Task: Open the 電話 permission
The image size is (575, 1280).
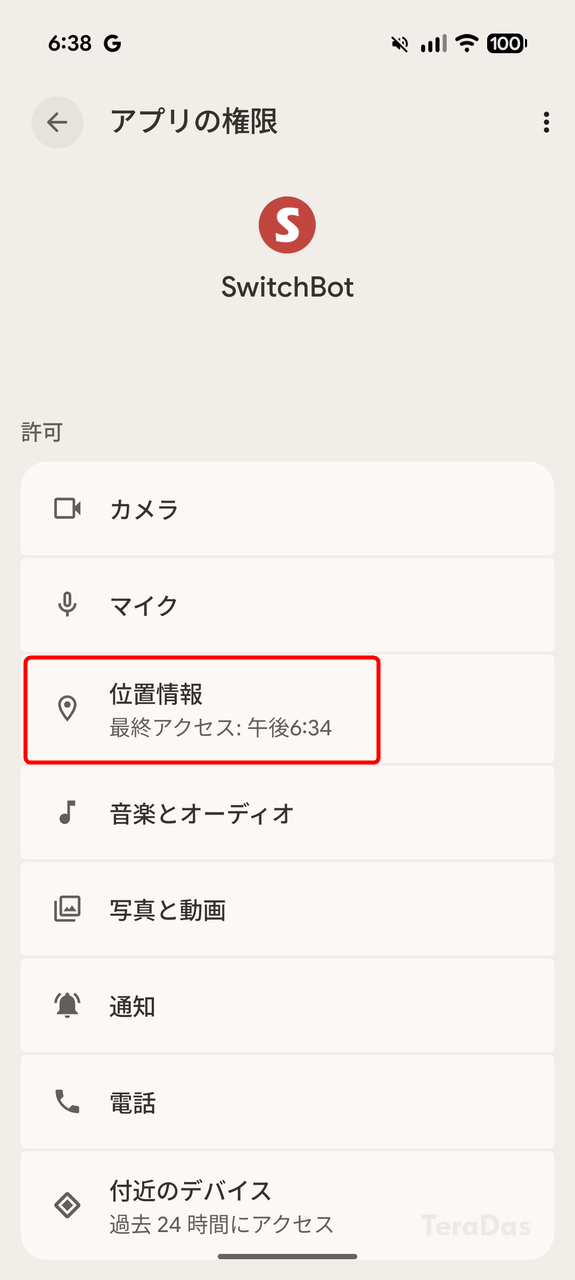Action: 287,1103
